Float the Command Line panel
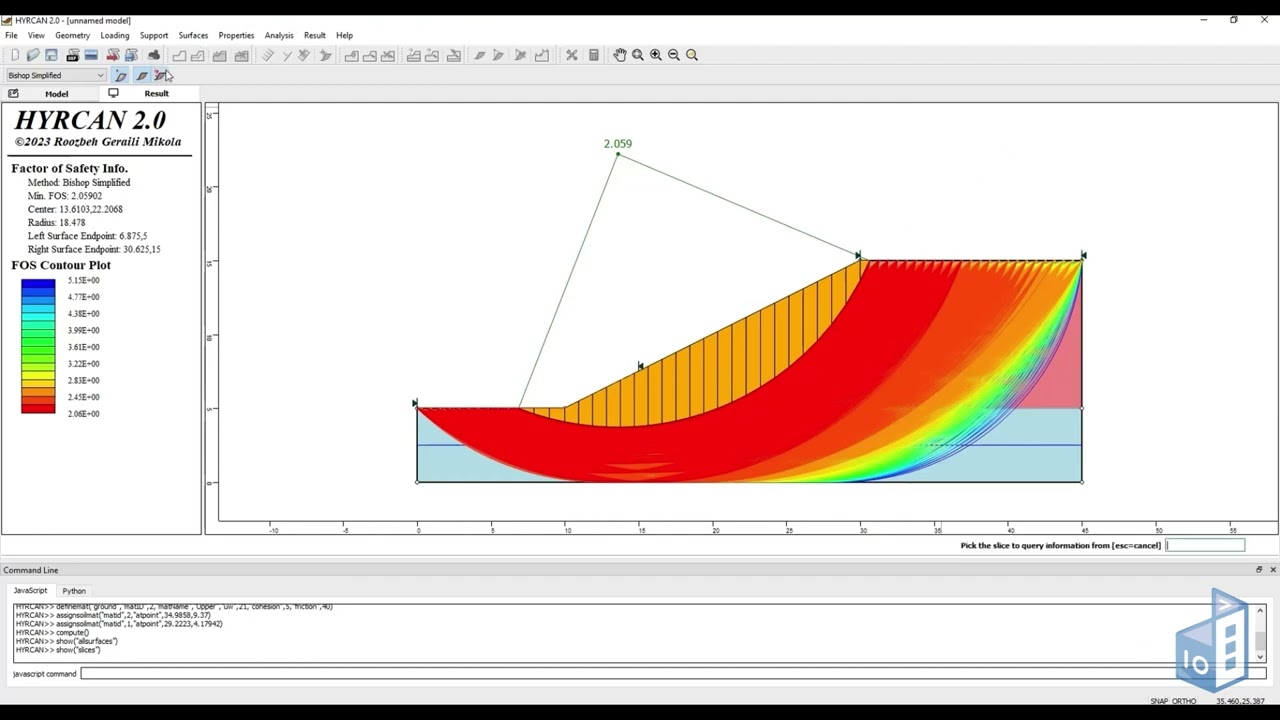The height and width of the screenshot is (720, 1280). coord(1259,570)
